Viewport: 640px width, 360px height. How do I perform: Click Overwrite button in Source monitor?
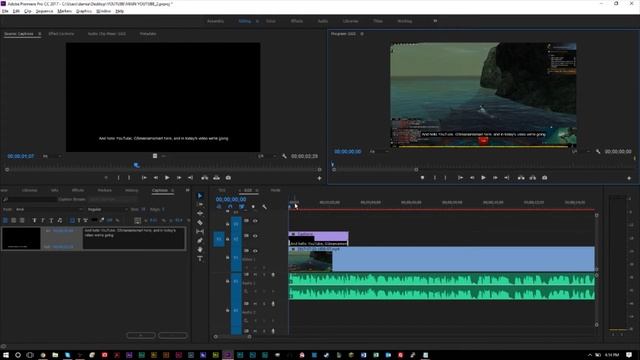coord(216,178)
